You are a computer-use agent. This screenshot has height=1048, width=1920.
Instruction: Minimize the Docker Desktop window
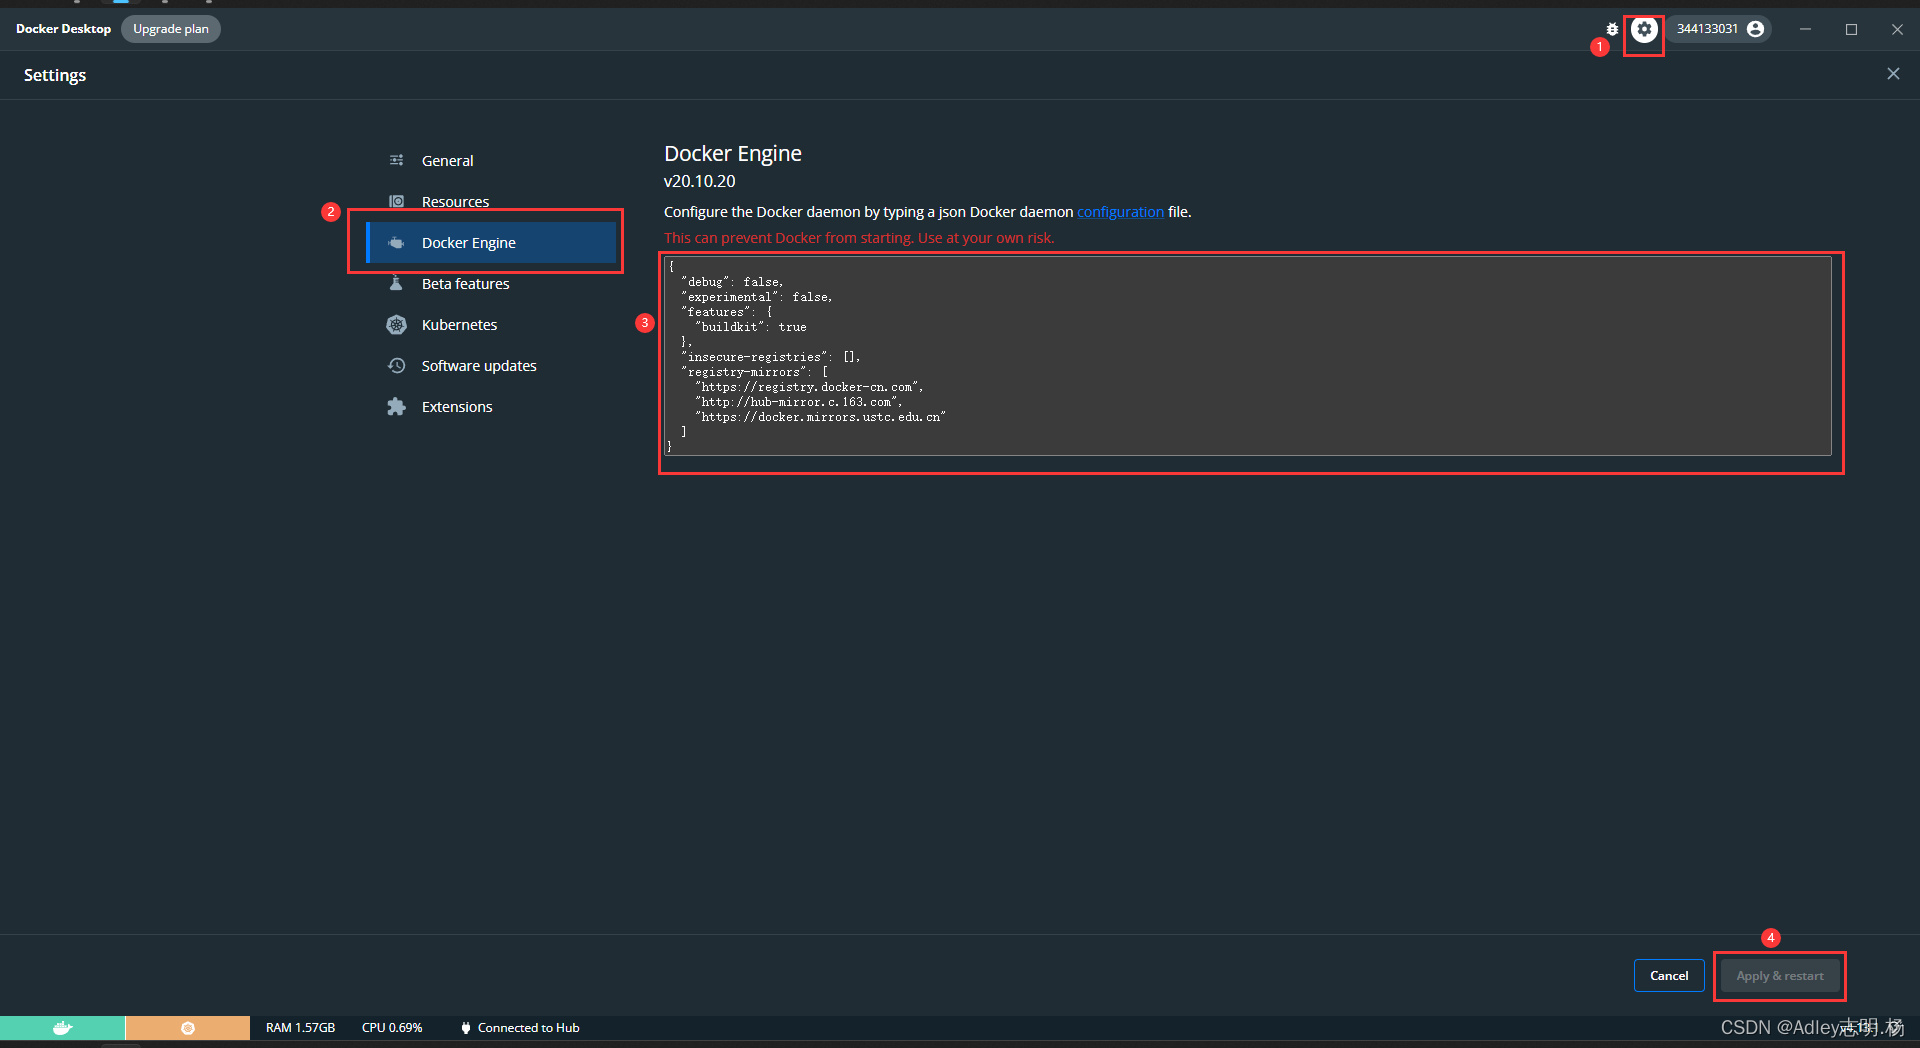coord(1805,29)
